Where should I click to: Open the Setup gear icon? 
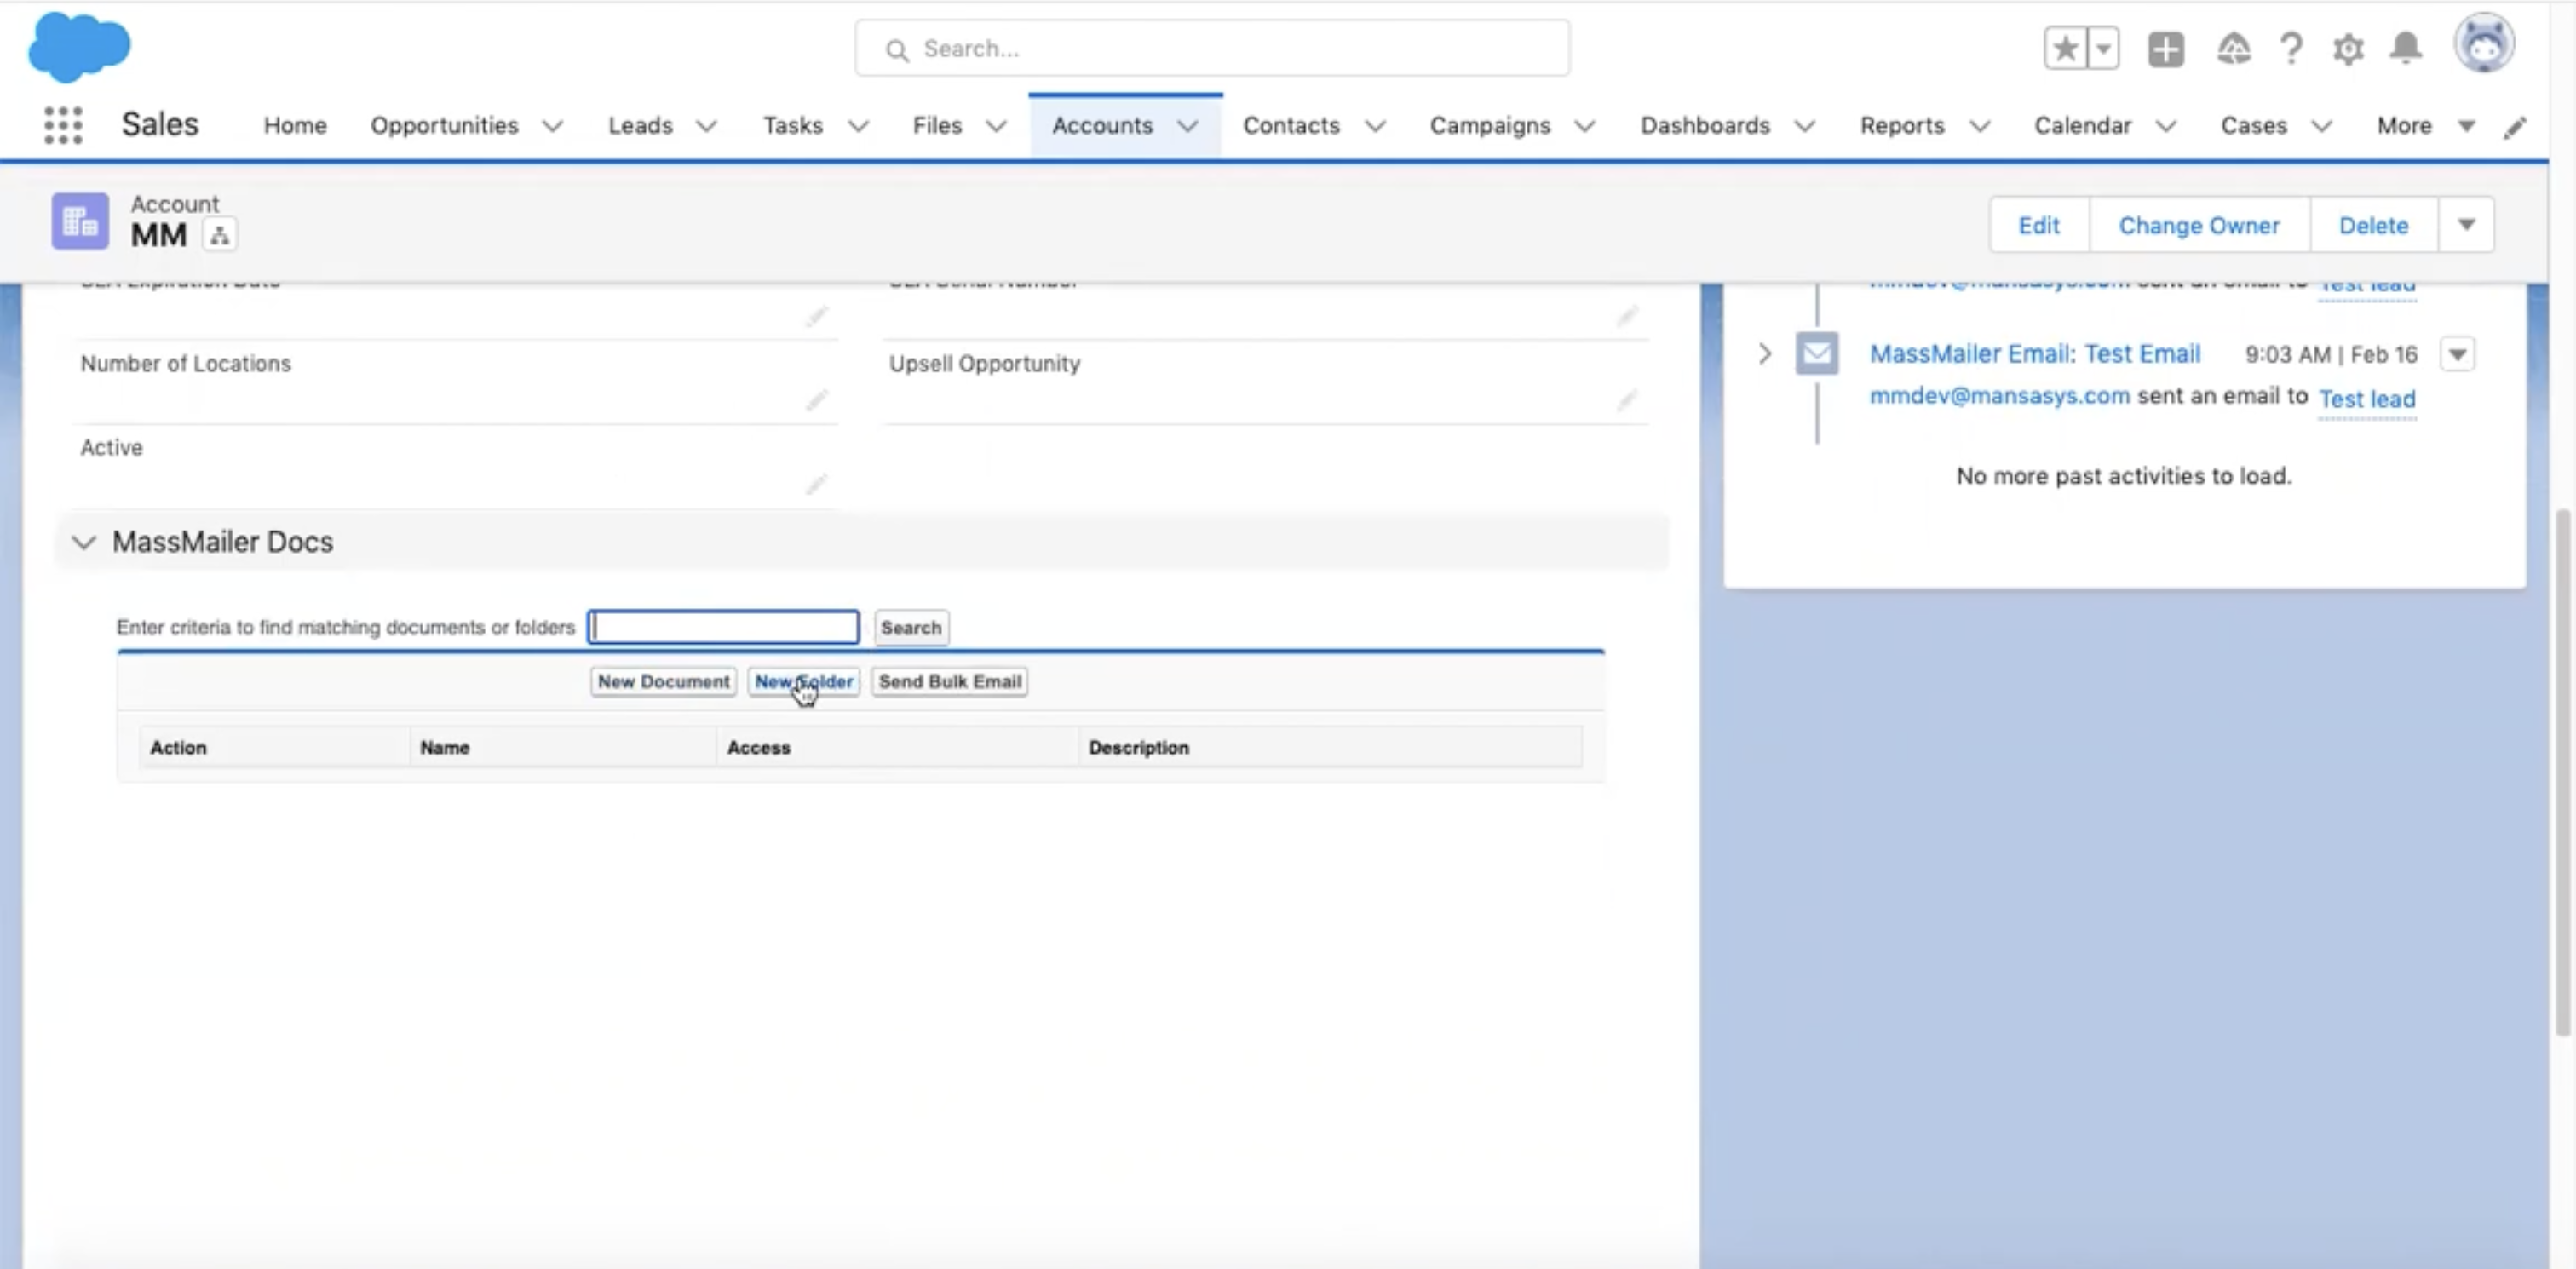2348,48
